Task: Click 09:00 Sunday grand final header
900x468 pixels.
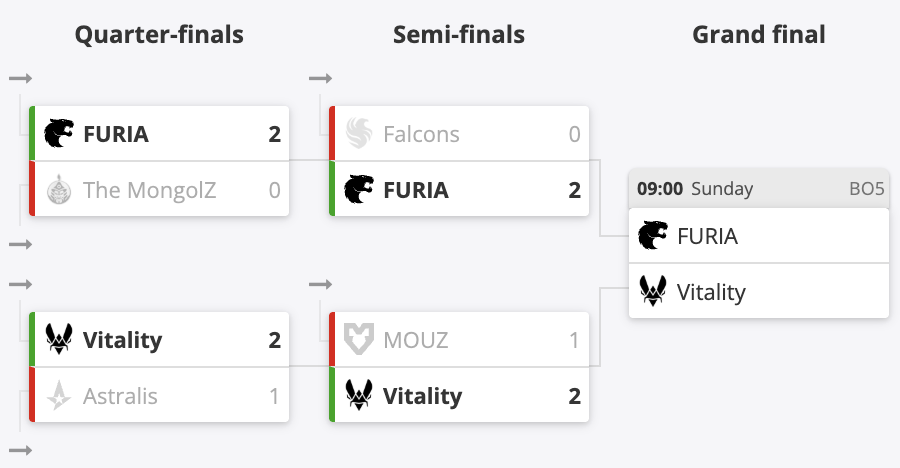Action: pos(695,189)
